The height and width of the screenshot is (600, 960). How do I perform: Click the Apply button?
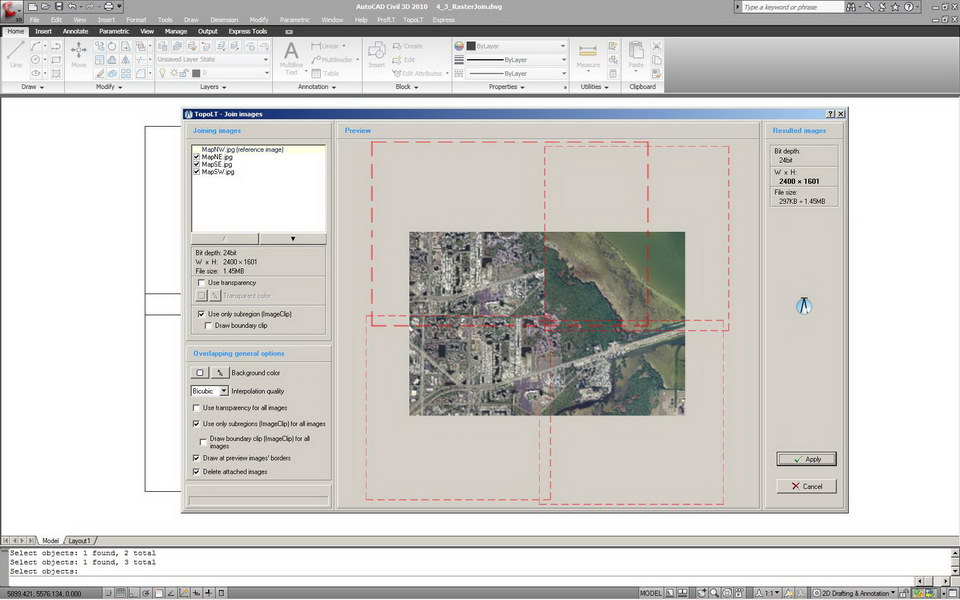[806, 459]
